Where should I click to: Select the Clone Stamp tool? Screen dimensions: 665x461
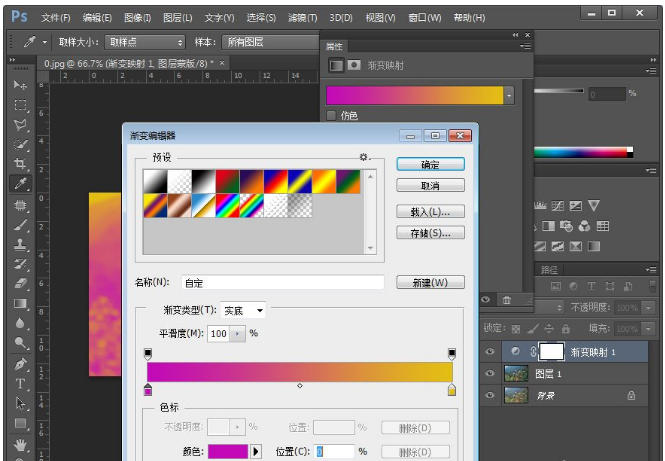[x=20, y=244]
